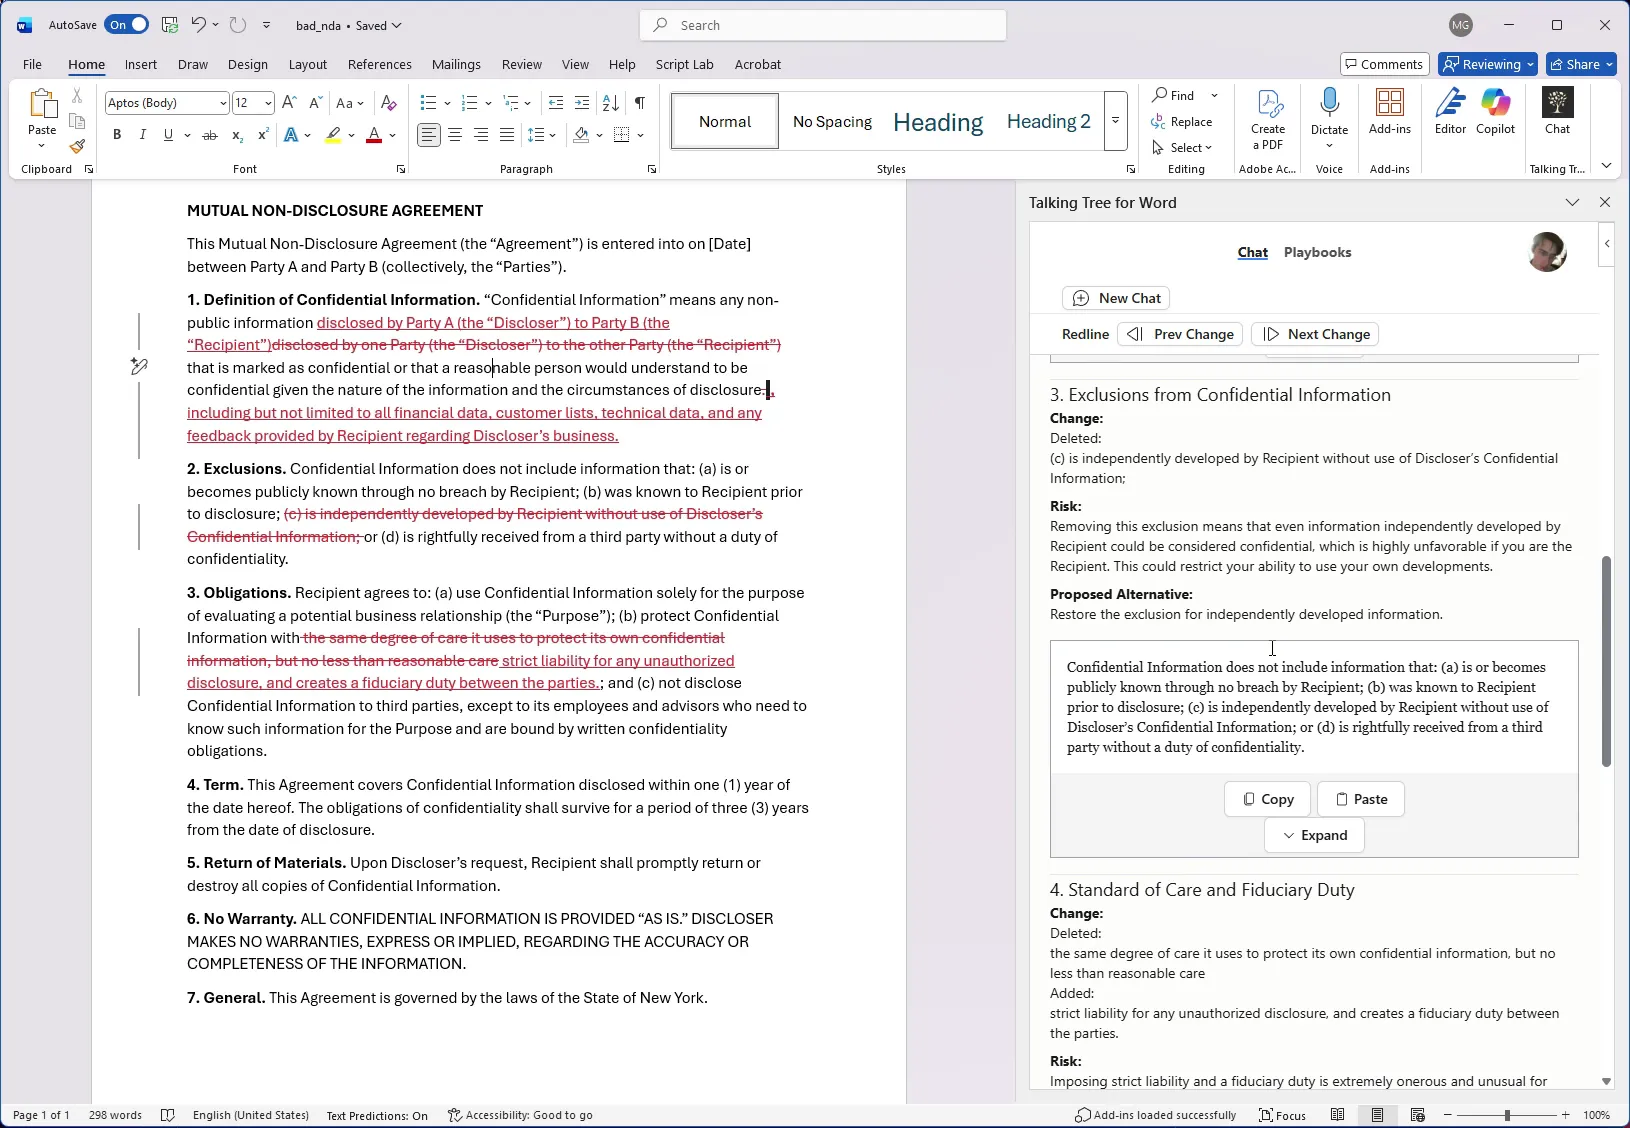Click Create a PDF Acrobat icon
The image size is (1630, 1128).
(x=1268, y=120)
